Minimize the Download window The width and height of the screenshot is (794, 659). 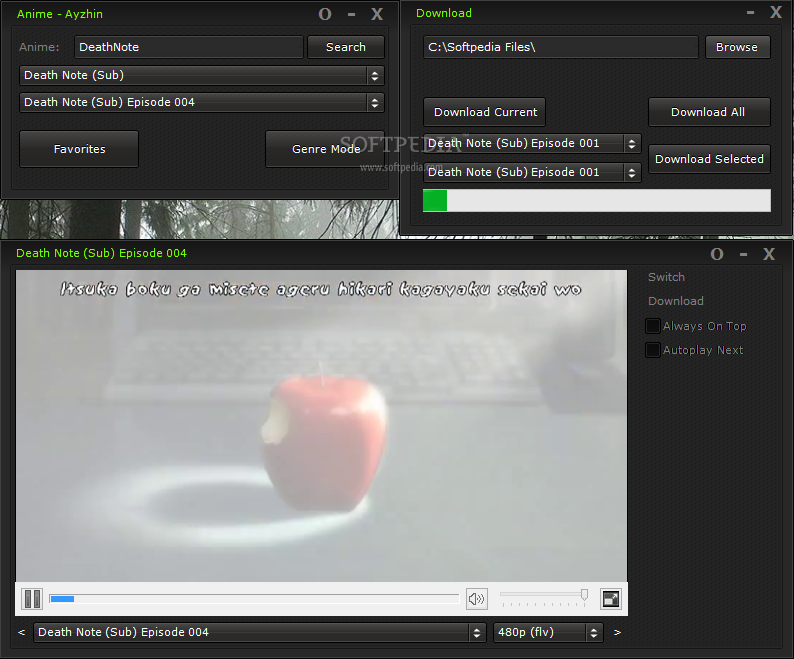coord(750,13)
